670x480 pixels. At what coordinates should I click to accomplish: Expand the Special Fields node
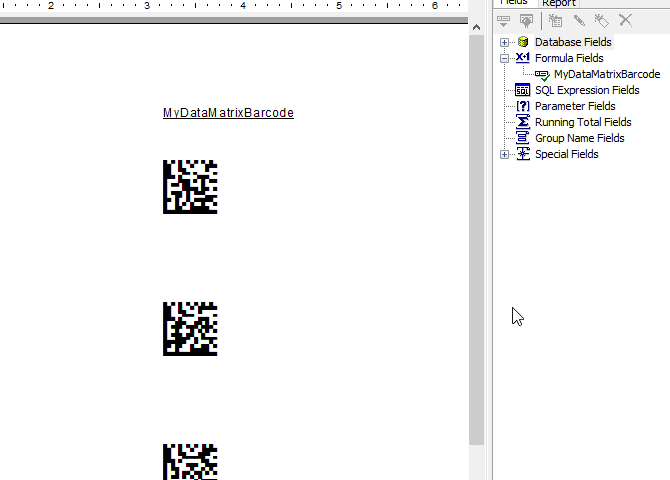click(x=504, y=154)
